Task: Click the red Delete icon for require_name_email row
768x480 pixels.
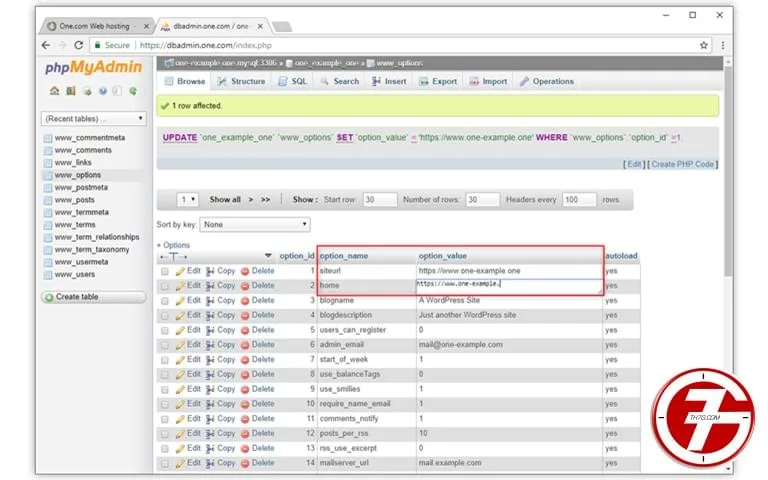Action: [245, 405]
